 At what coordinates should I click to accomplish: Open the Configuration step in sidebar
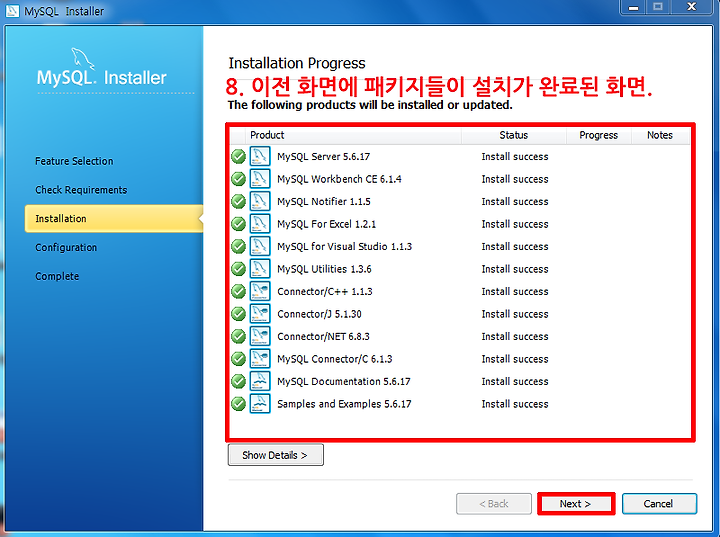coord(66,248)
